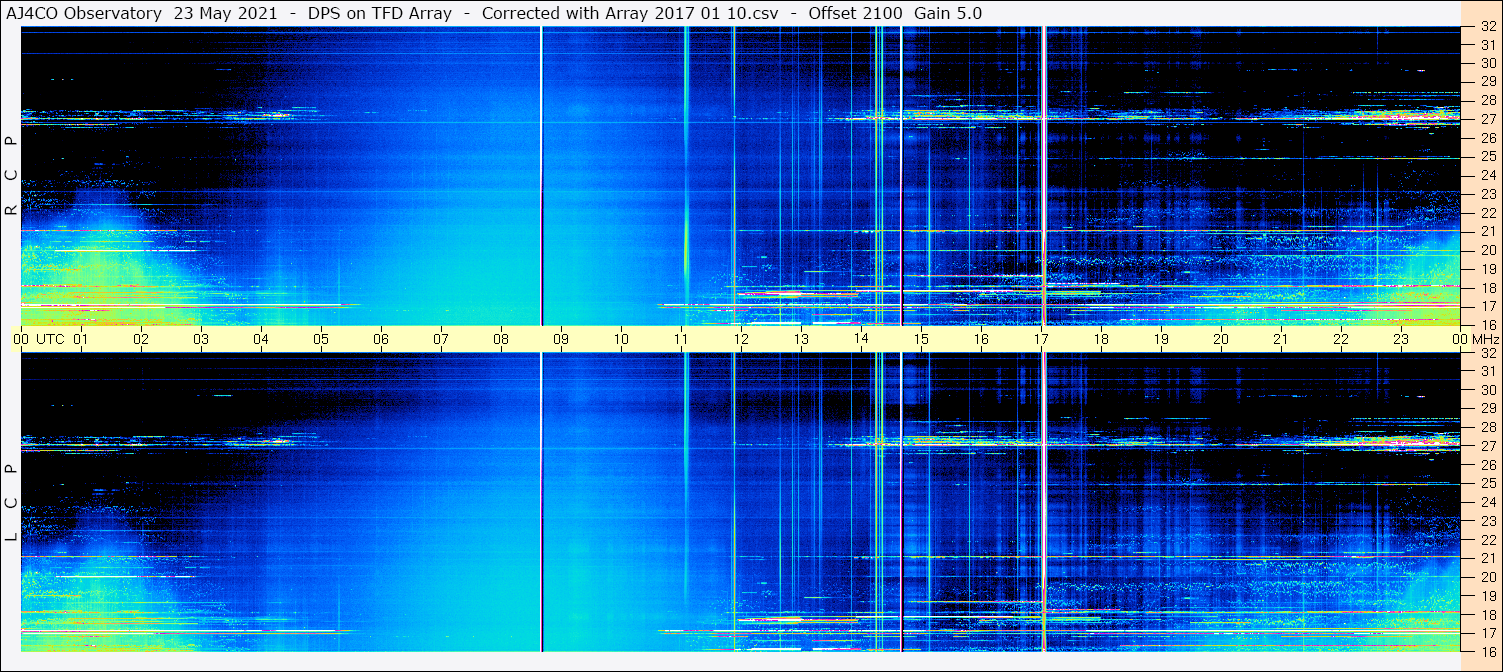Click the LCP label beside the lower spectrogram
The image size is (1503, 672).
pyautogui.click(x=11, y=503)
